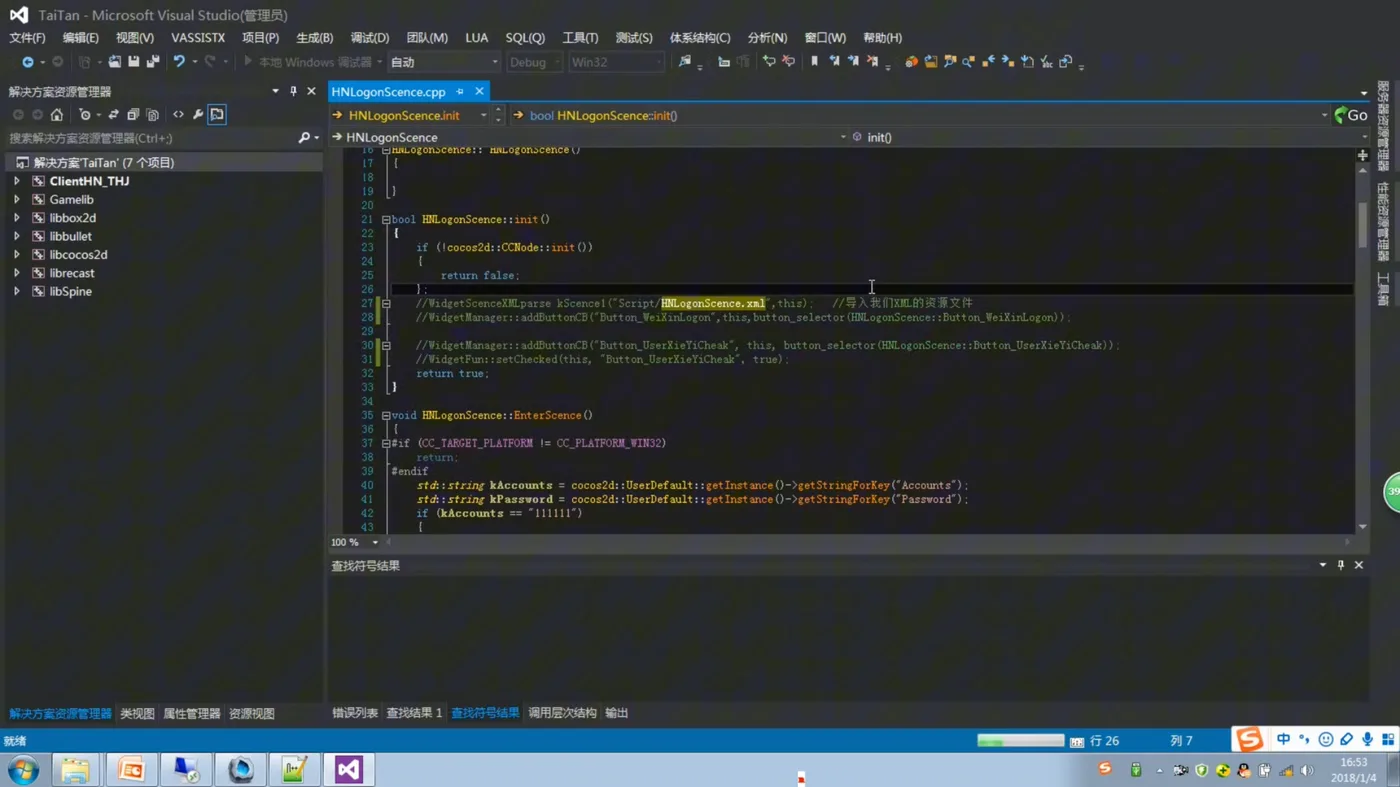The height and width of the screenshot is (787, 1400).
Task: Click Collapse All icon in Solution Explorer
Action: coord(133,115)
